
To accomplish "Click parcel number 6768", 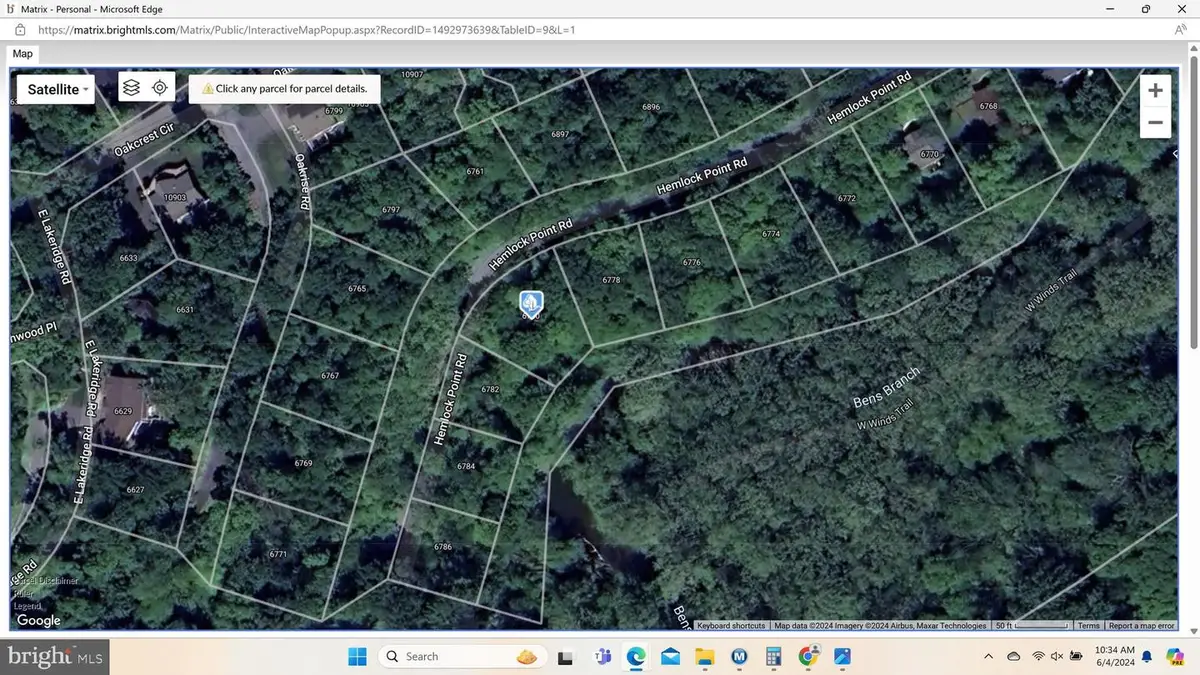I will click(x=988, y=106).
